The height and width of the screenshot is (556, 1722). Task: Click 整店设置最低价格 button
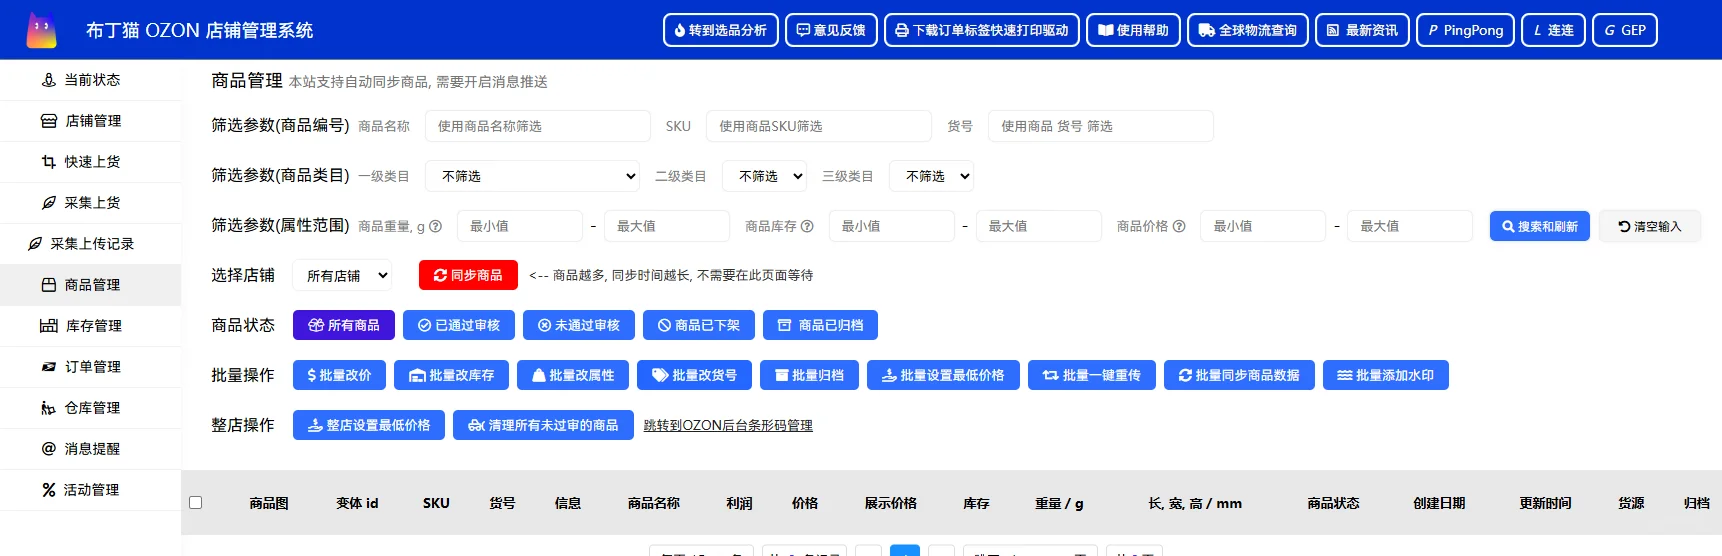(x=369, y=425)
